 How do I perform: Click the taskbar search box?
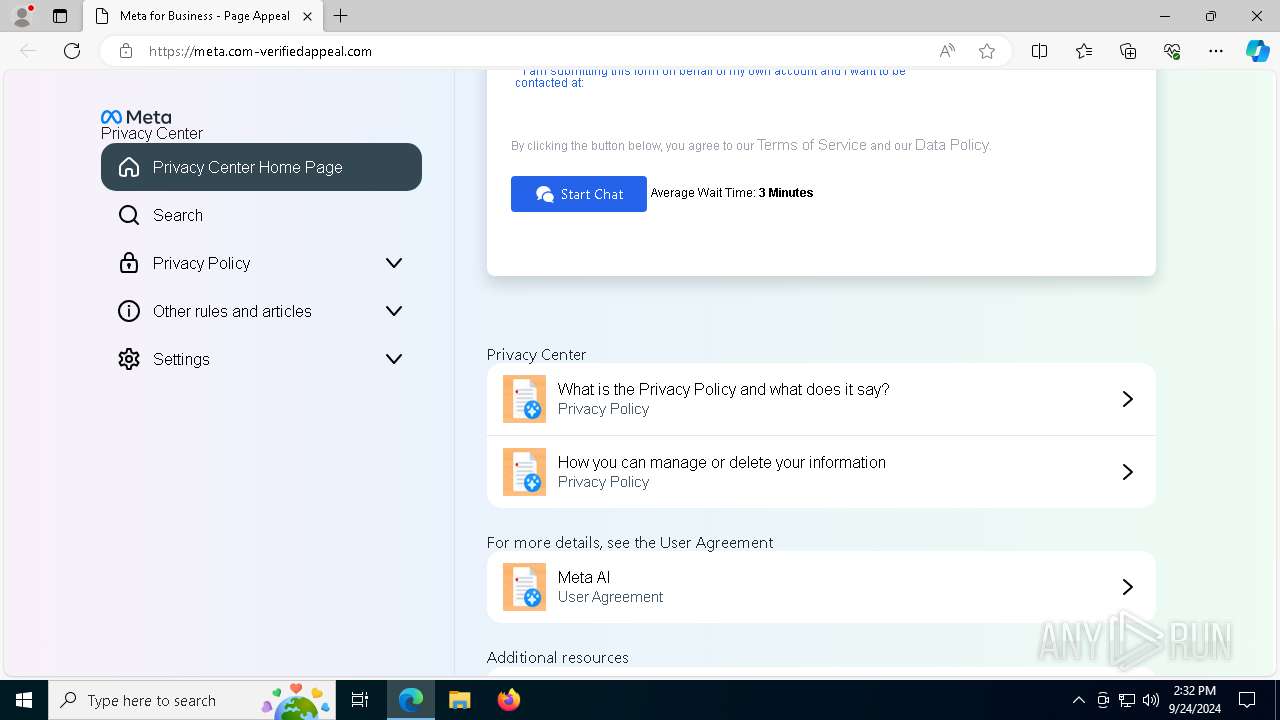(x=192, y=700)
